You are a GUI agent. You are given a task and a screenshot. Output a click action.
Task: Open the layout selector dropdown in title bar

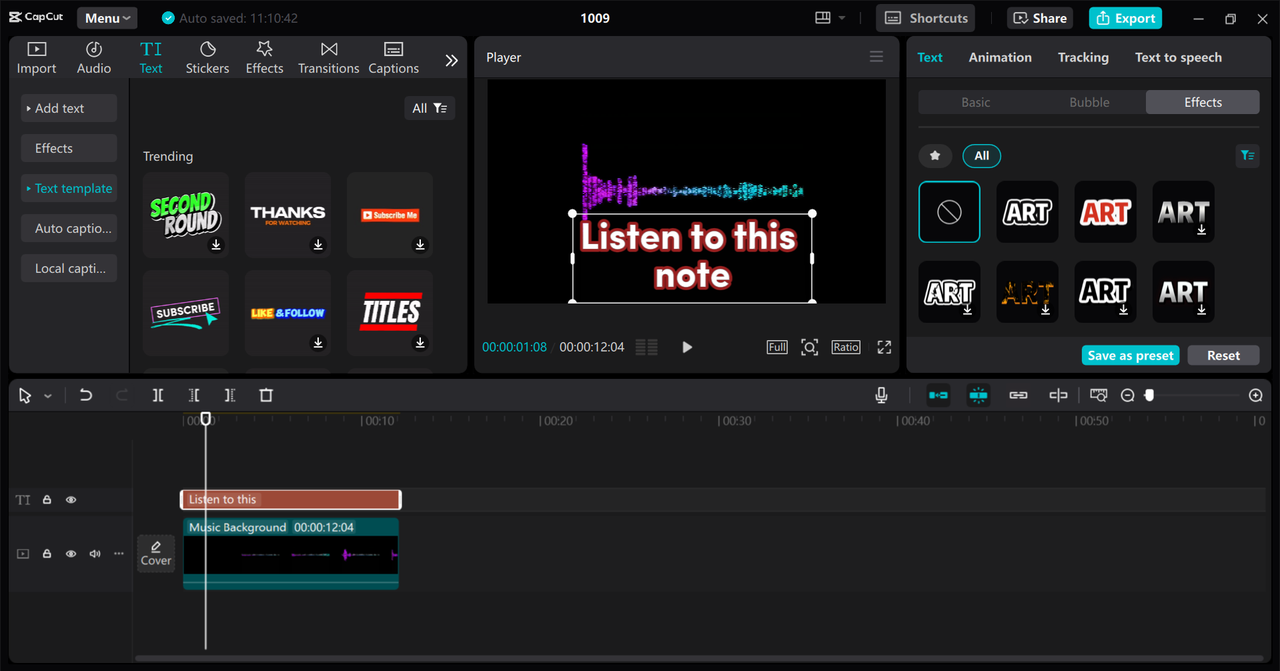[x=830, y=18]
